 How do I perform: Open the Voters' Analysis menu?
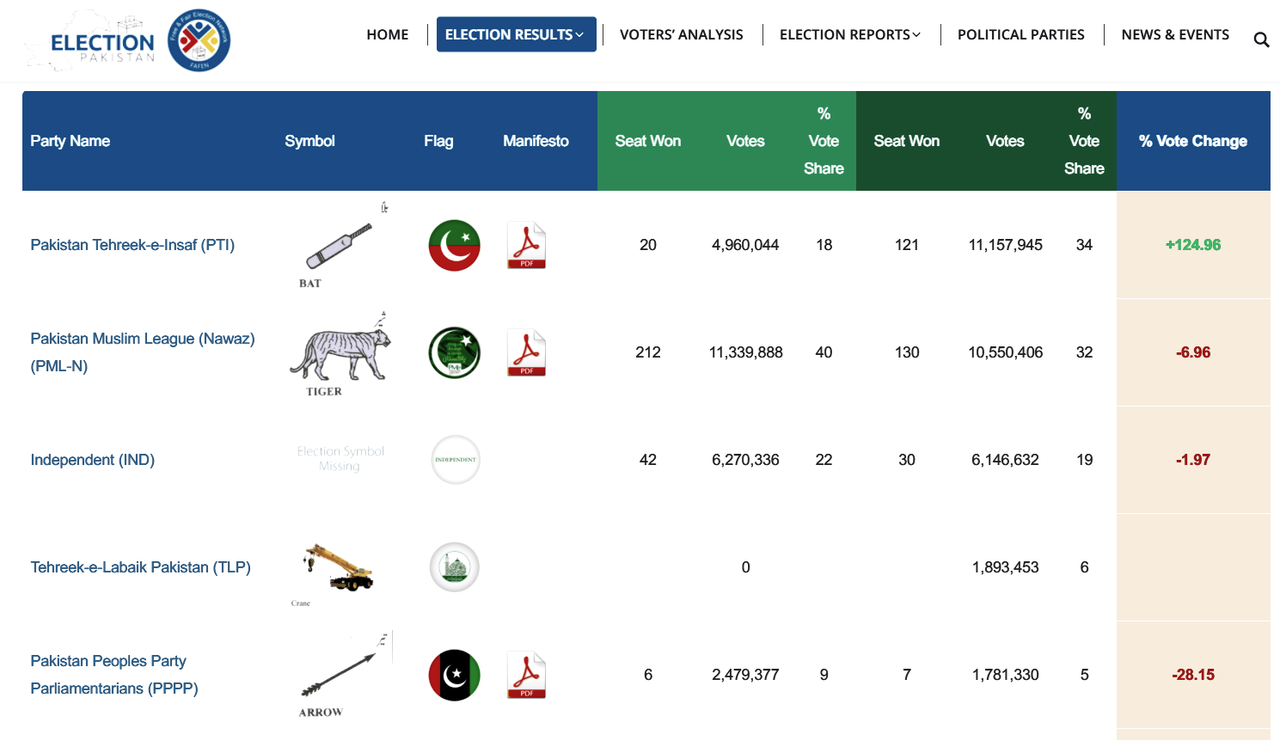point(682,34)
